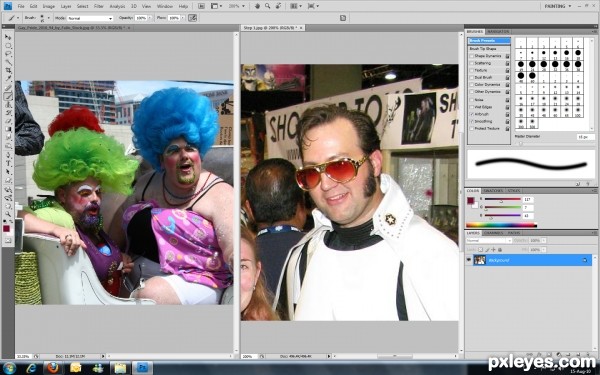Select the Gradient tool
This screenshot has height=375, width=600.
[x=8, y=129]
